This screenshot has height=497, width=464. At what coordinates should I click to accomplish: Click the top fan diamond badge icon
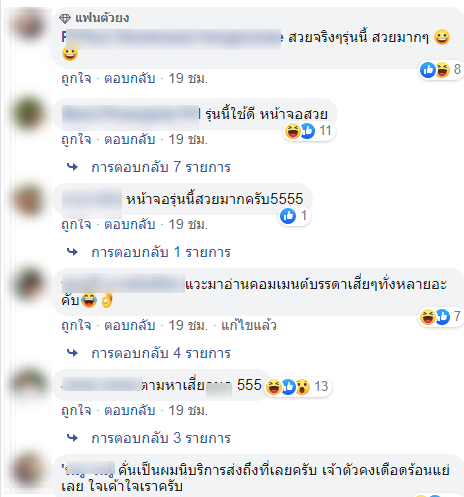coord(65,19)
